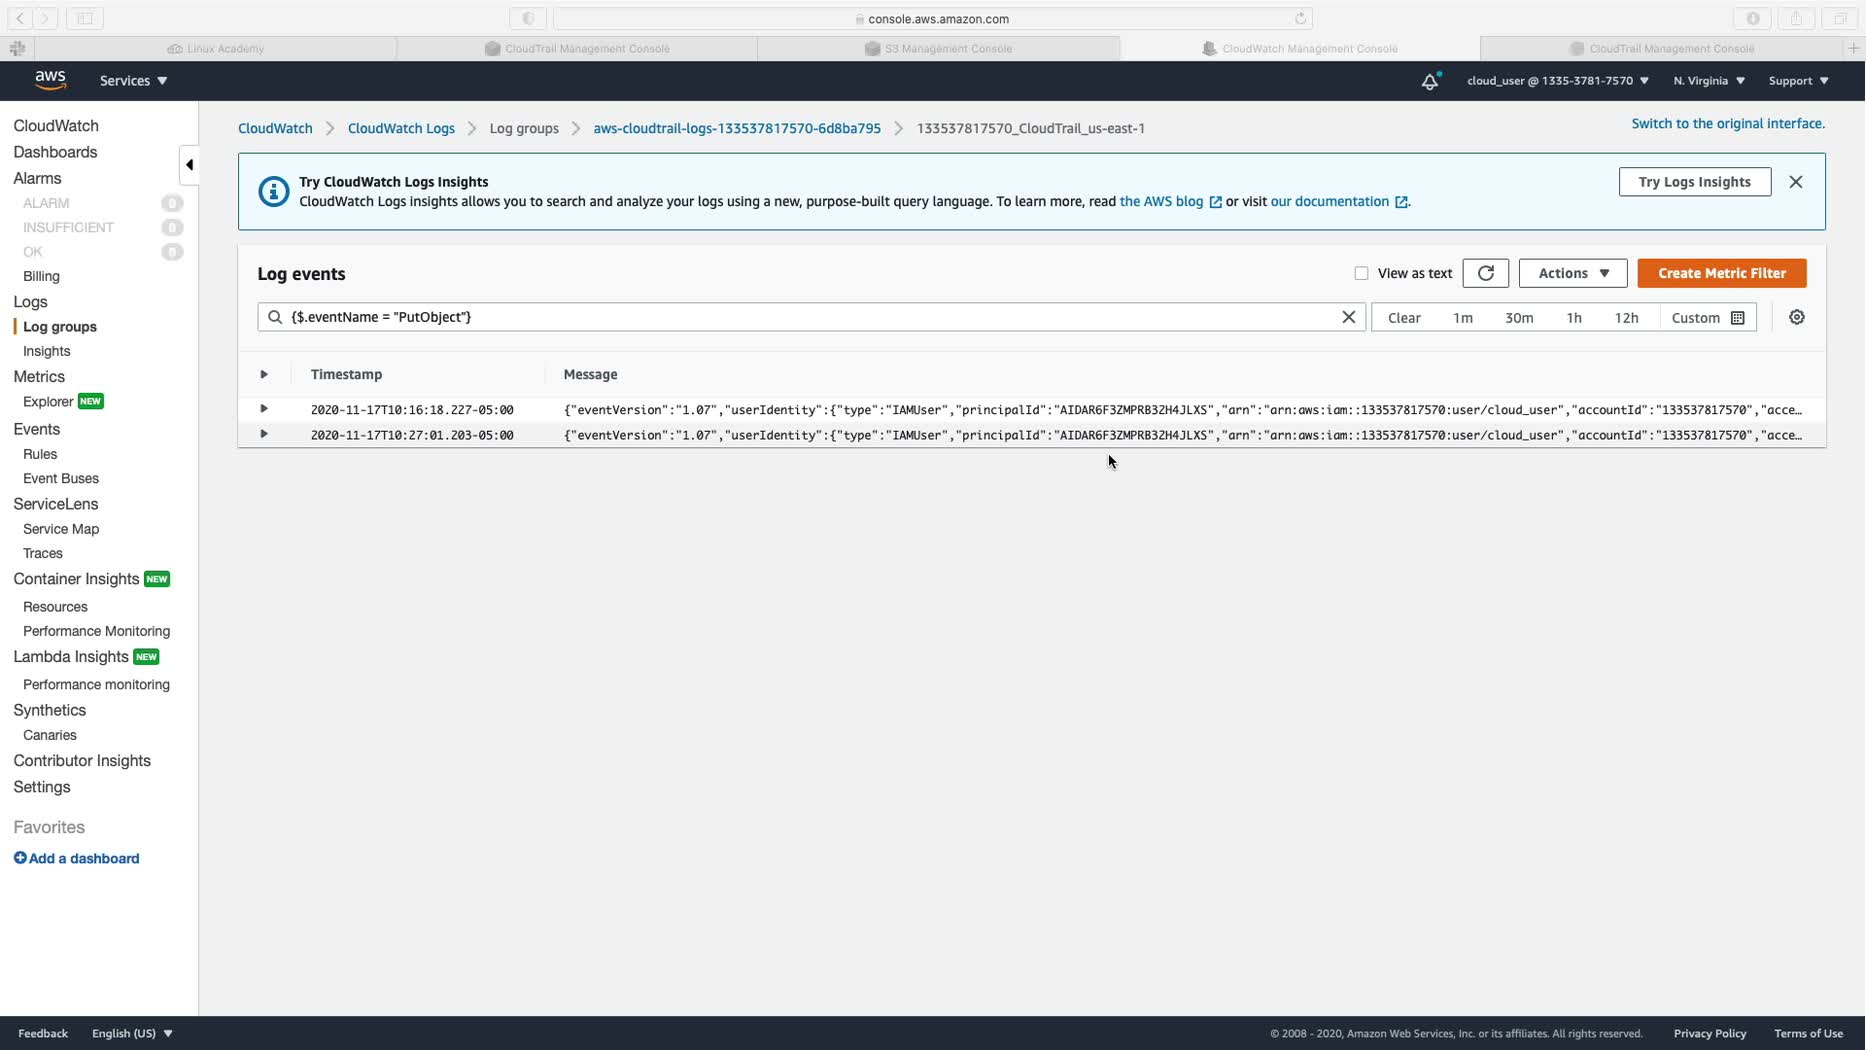Click the search magnifier in filter box
1866x1050 pixels.
click(275, 317)
